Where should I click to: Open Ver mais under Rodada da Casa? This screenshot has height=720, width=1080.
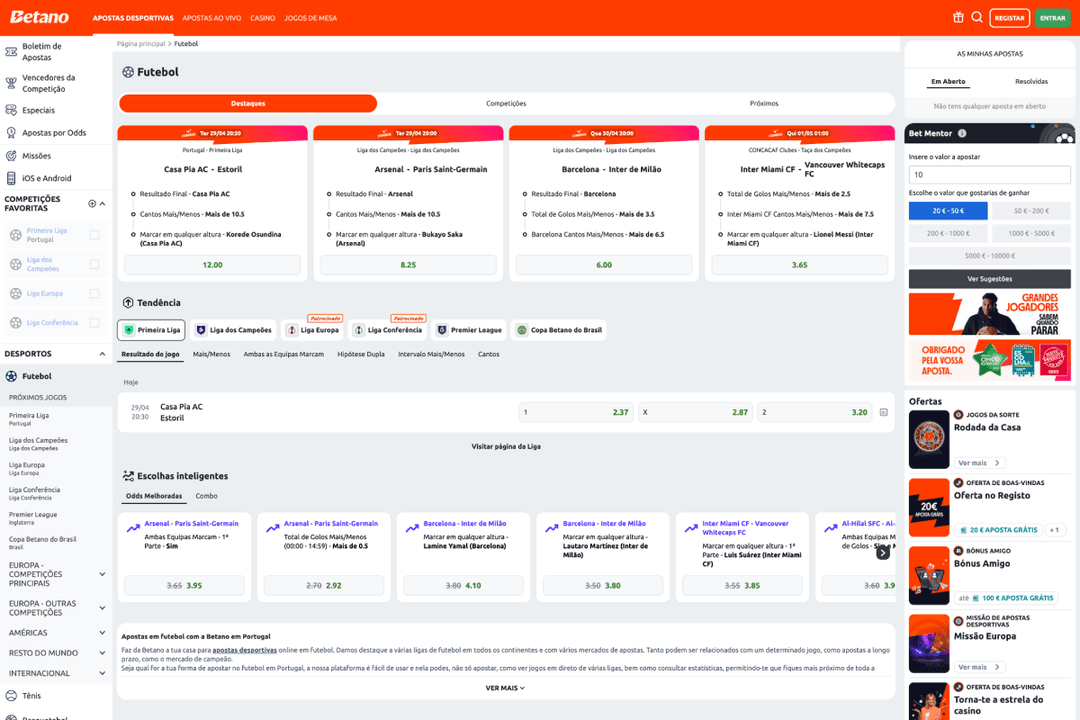(979, 463)
